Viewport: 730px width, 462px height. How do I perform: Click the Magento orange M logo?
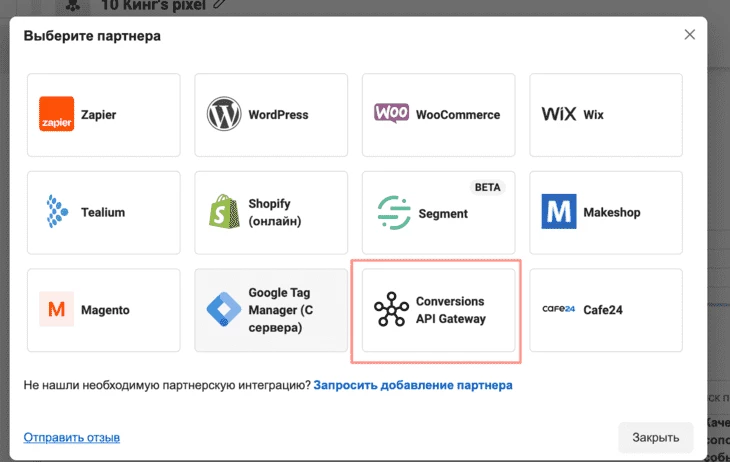(x=56, y=309)
